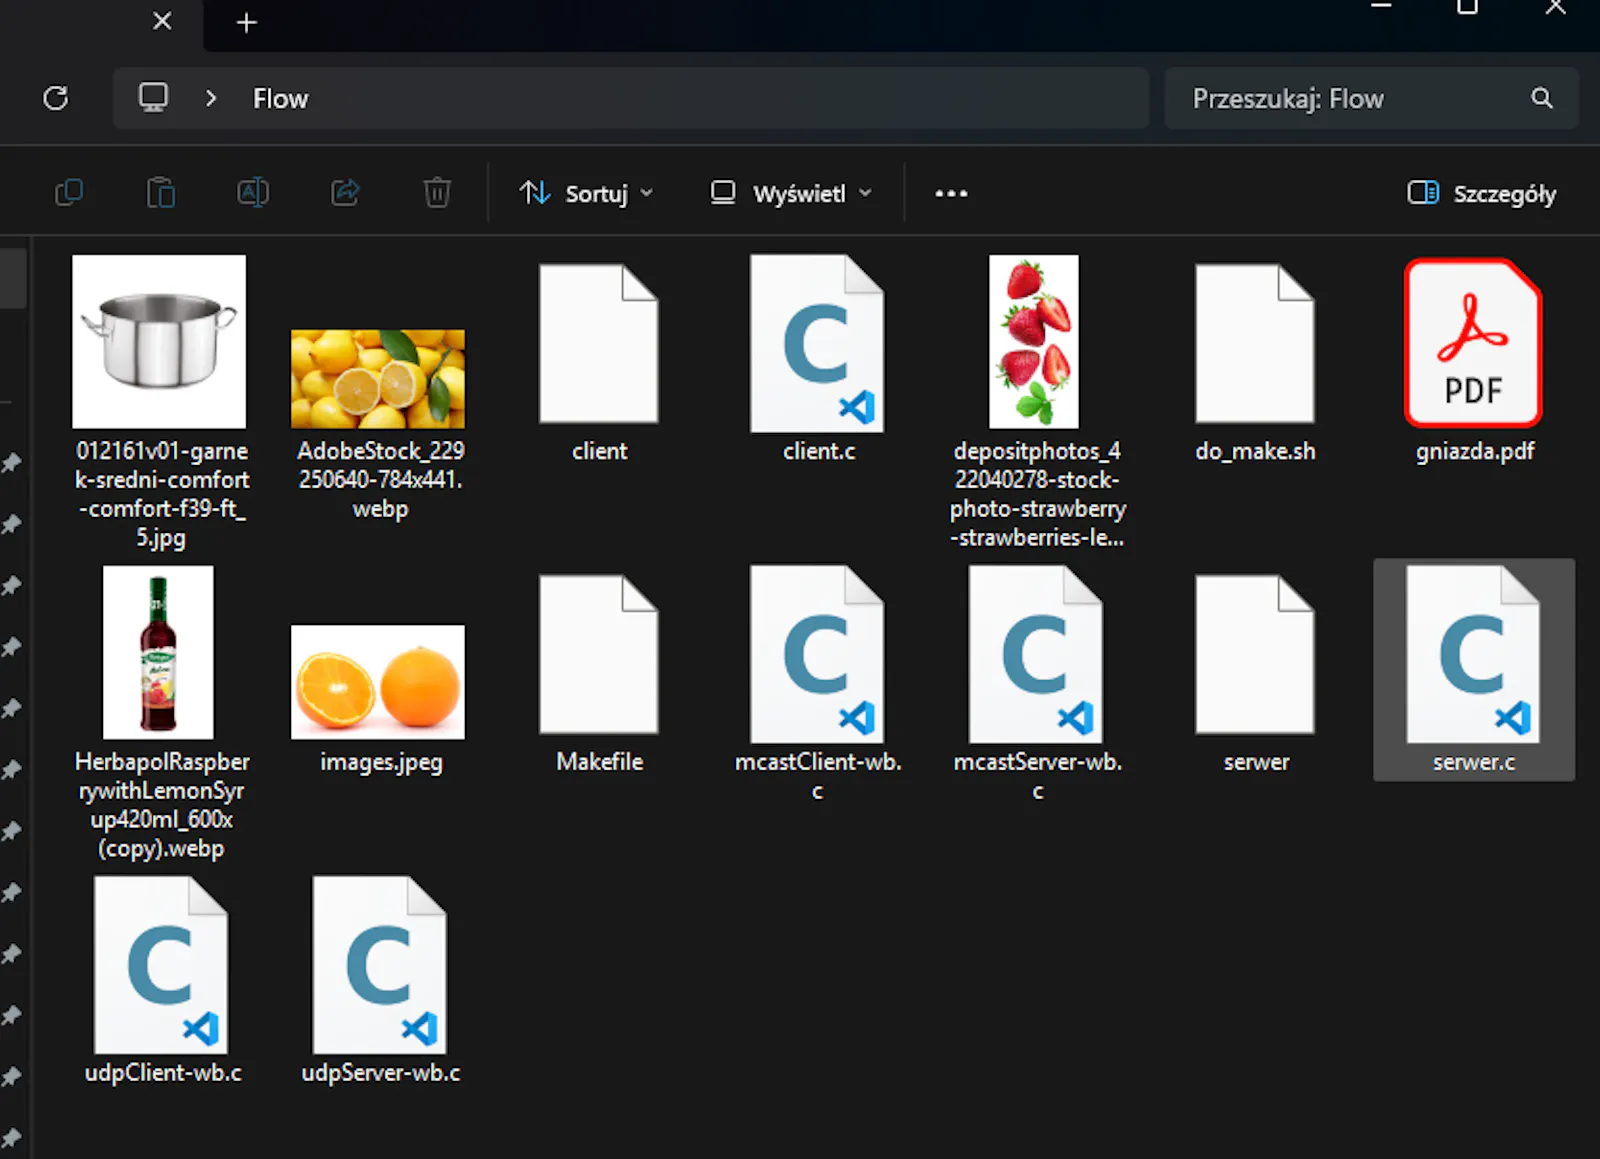Select the gniazda.pdf PDF icon
Screen dimensions: 1600x1159
pyautogui.click(x=1473, y=343)
